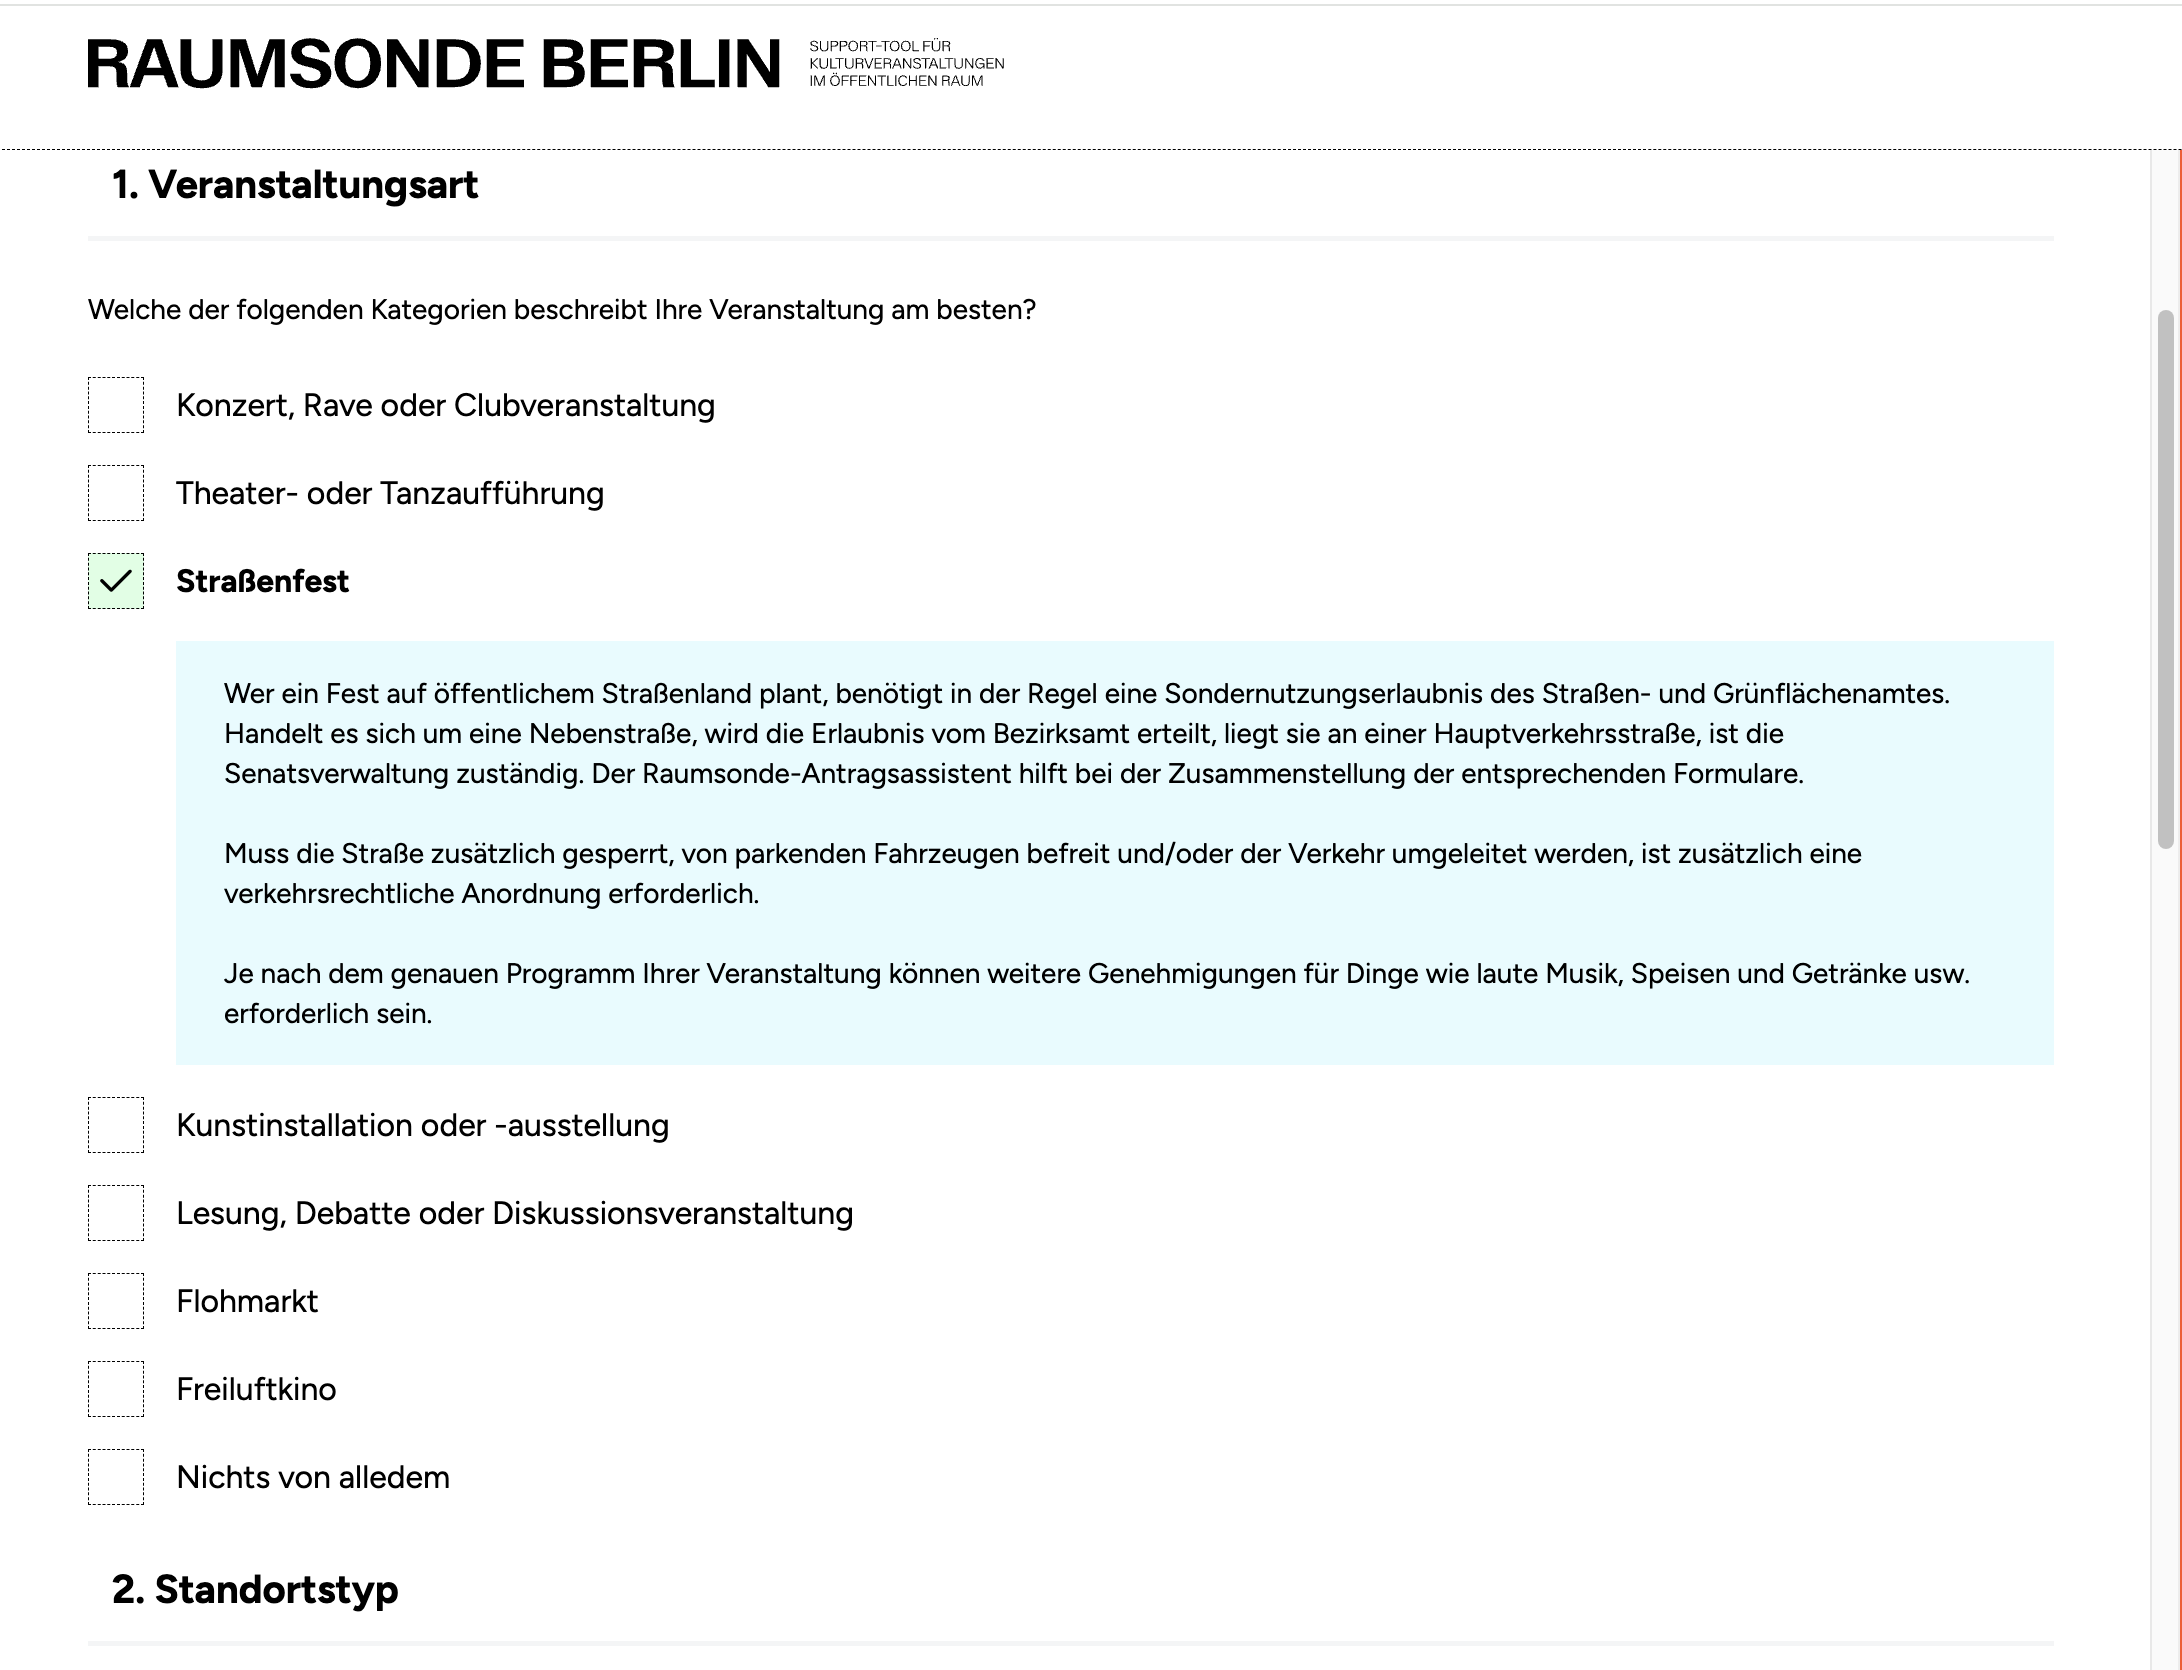Click the Flohmarkt option label

point(247,1301)
